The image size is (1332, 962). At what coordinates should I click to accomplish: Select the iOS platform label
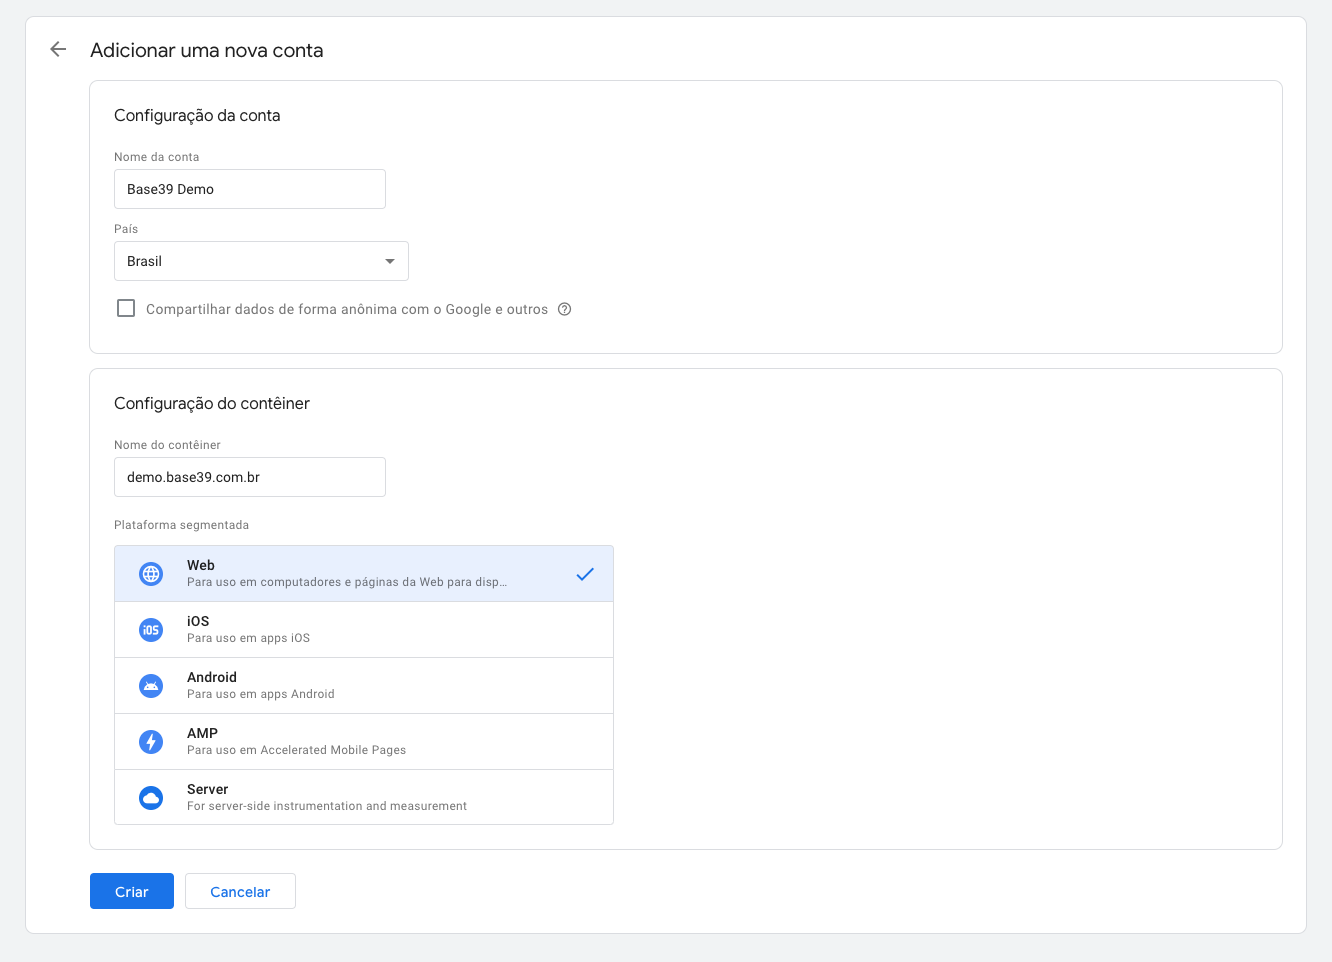point(198,621)
